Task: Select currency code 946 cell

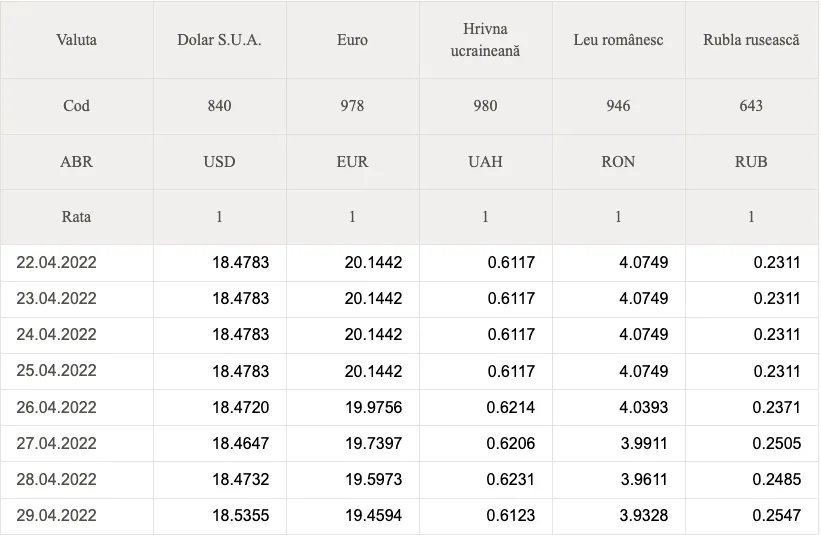Action: pos(618,106)
